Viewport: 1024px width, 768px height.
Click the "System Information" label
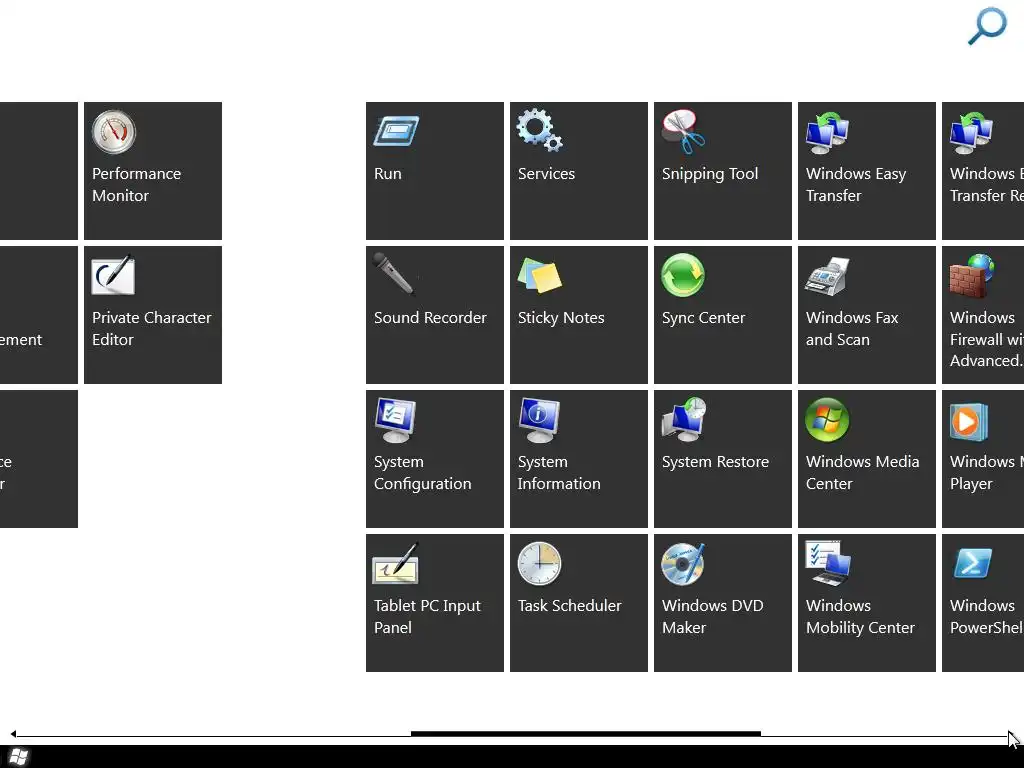(559, 473)
